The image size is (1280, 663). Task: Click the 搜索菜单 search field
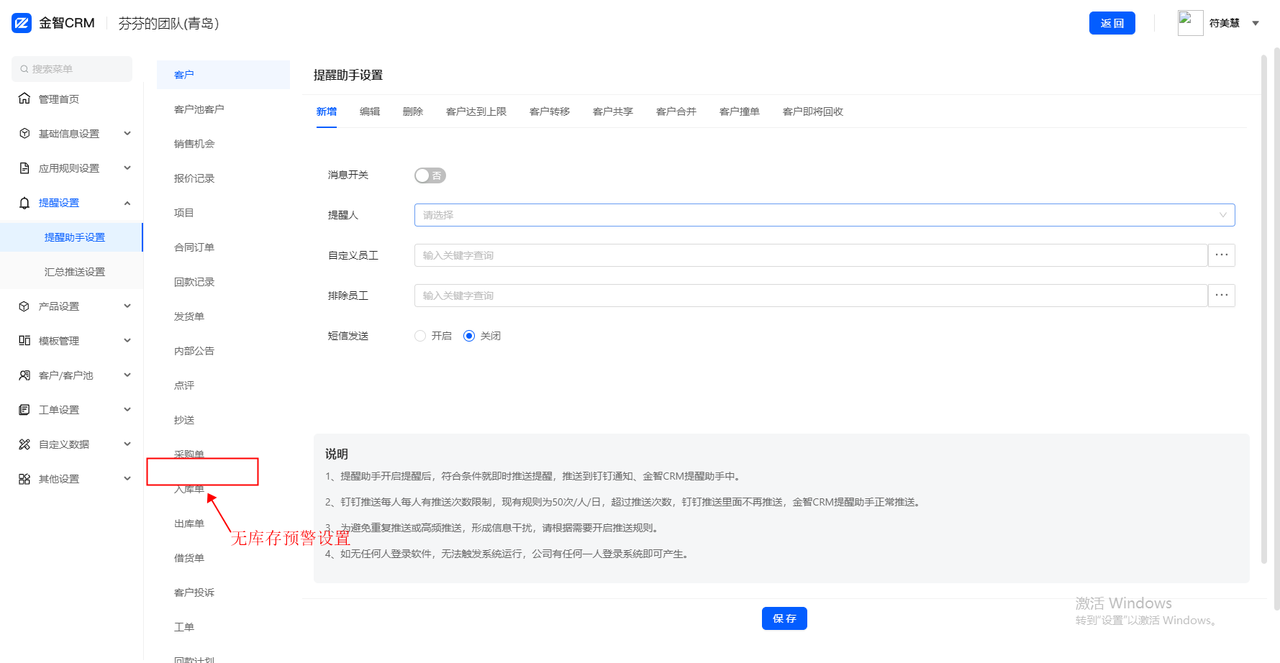(x=72, y=69)
